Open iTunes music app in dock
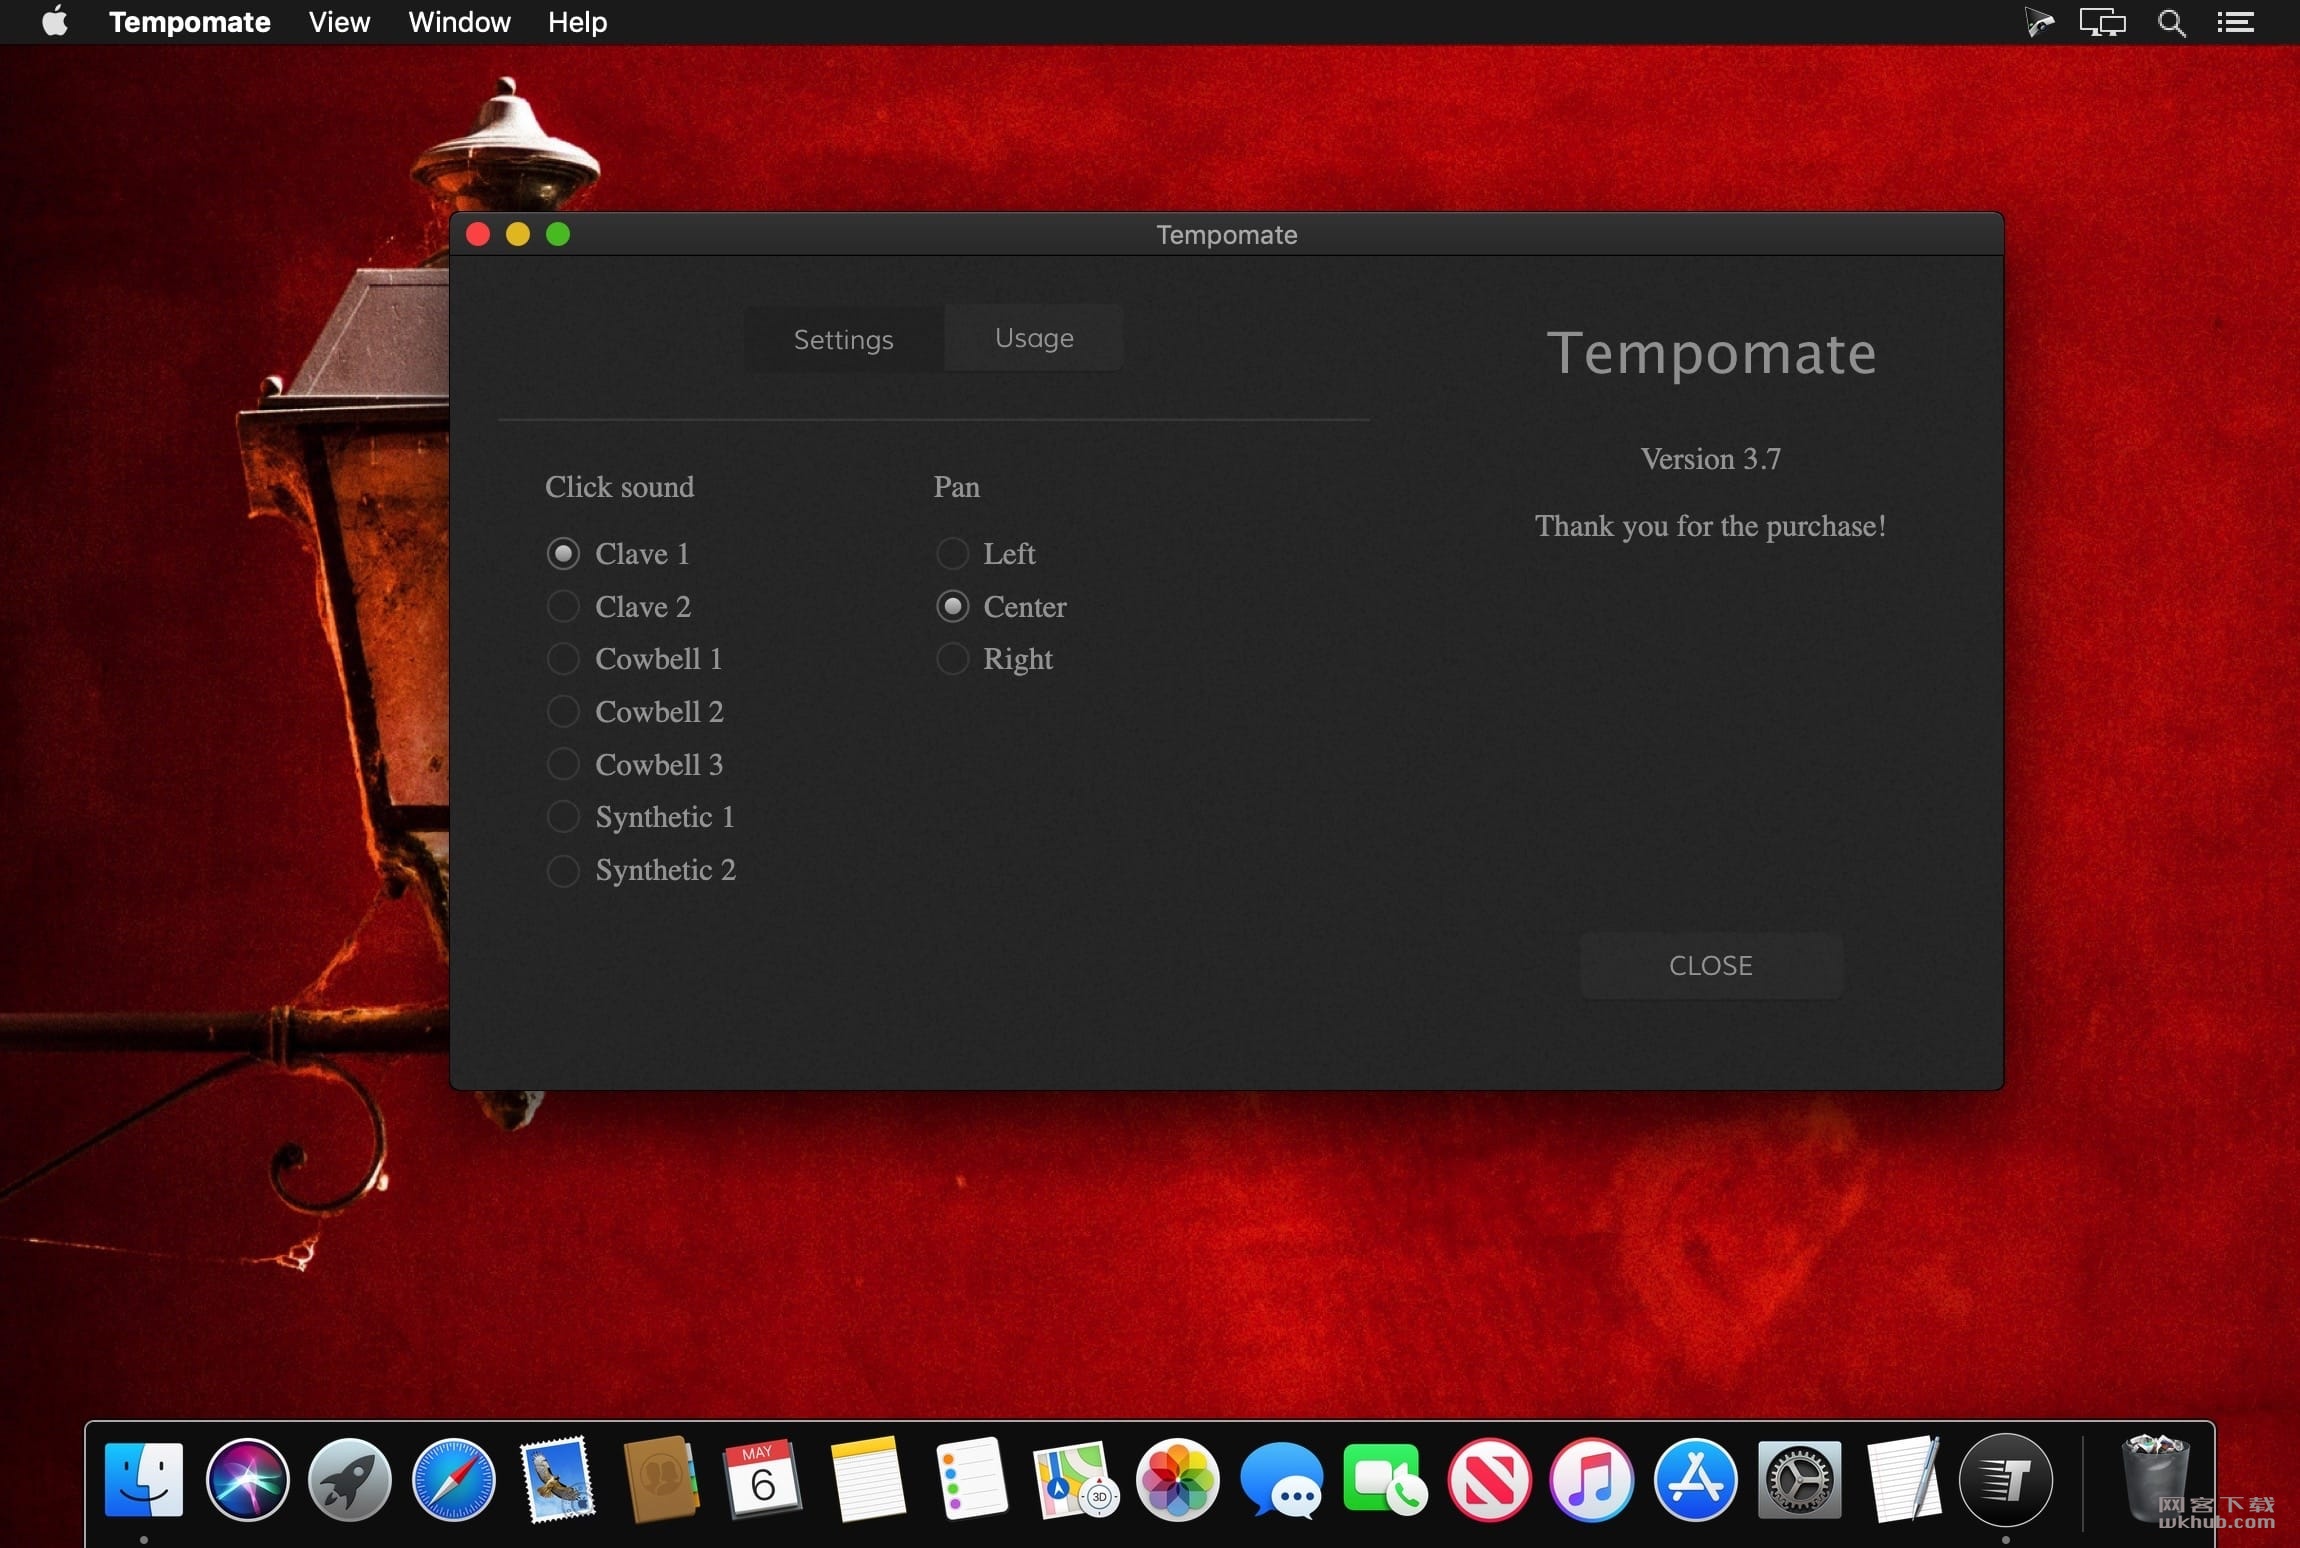The image size is (2300, 1548). pos(1592,1479)
